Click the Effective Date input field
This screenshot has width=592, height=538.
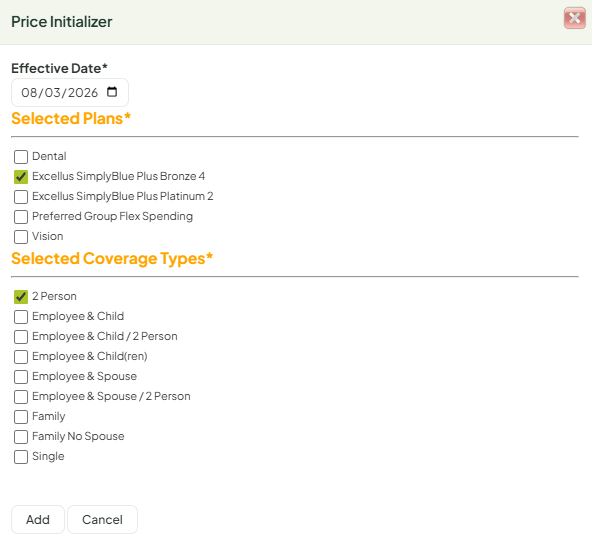click(x=70, y=92)
